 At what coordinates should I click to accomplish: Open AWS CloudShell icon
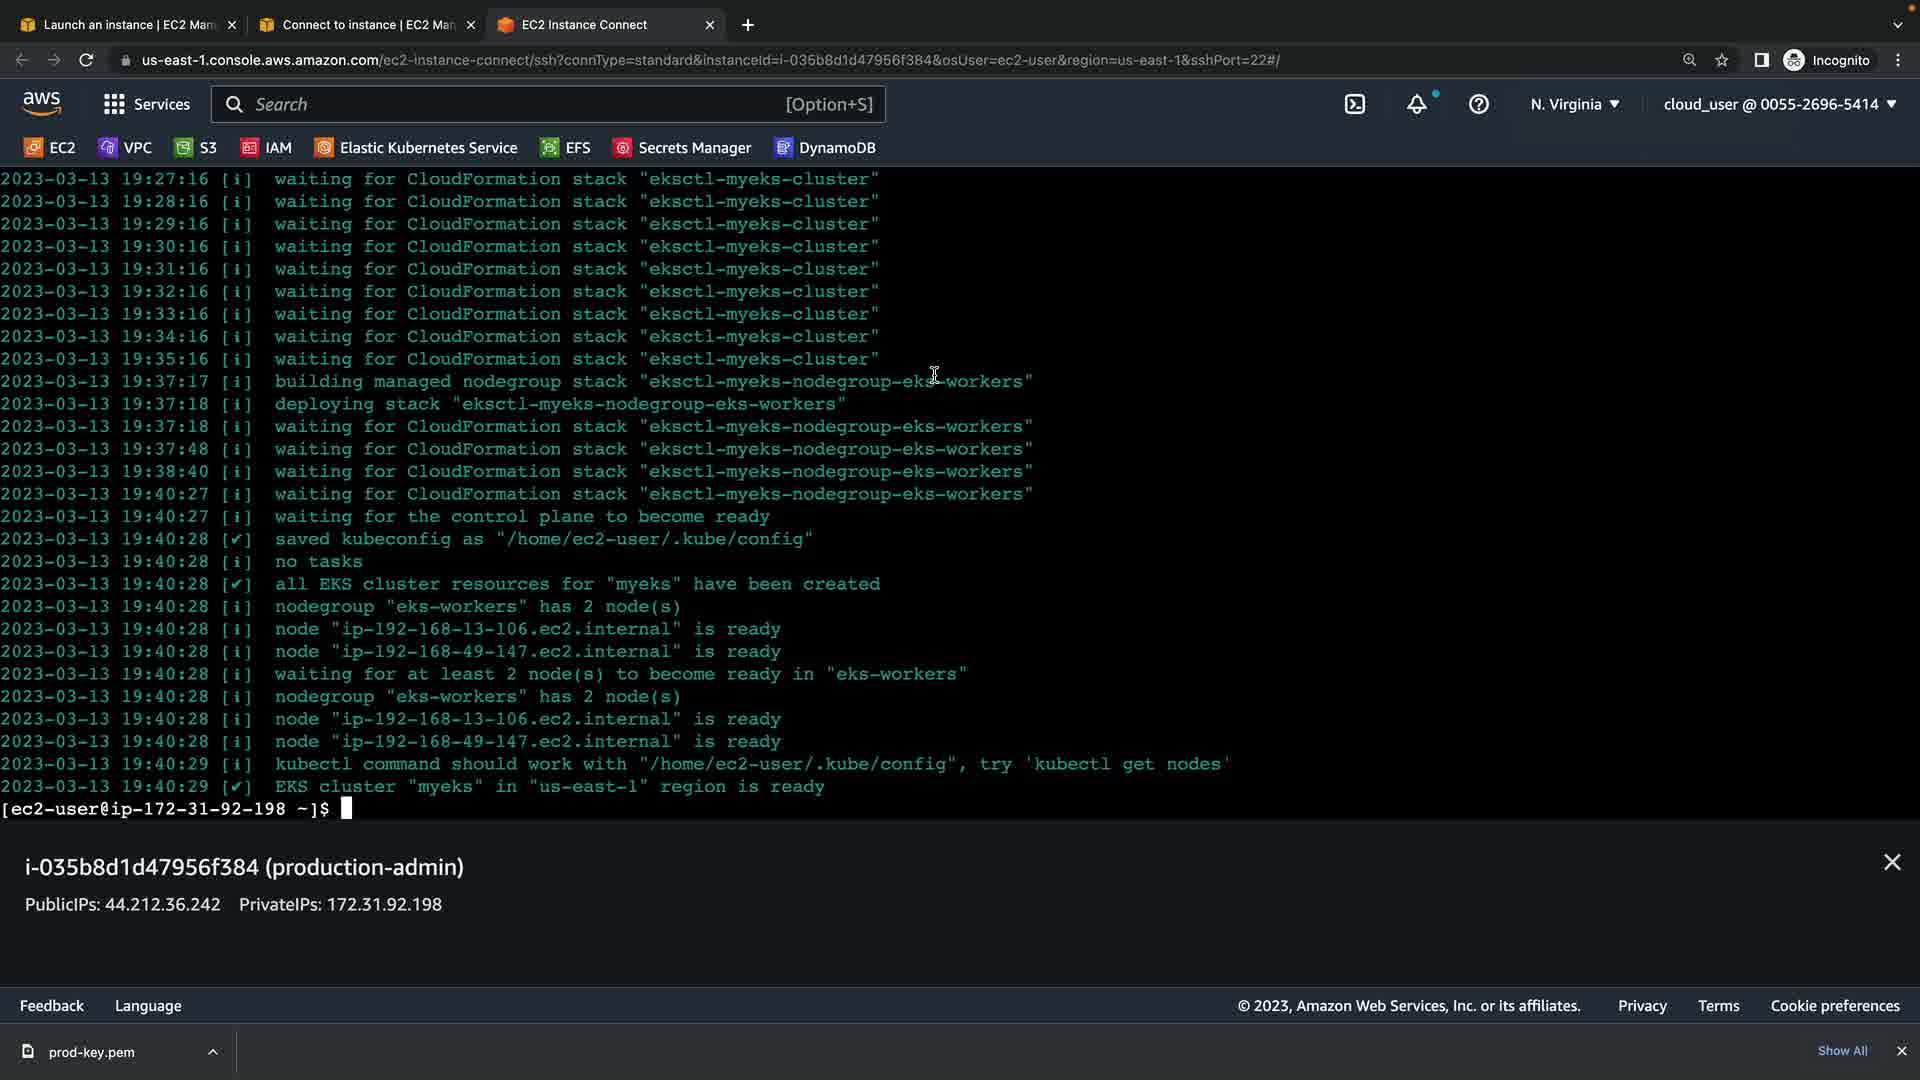pyautogui.click(x=1355, y=104)
